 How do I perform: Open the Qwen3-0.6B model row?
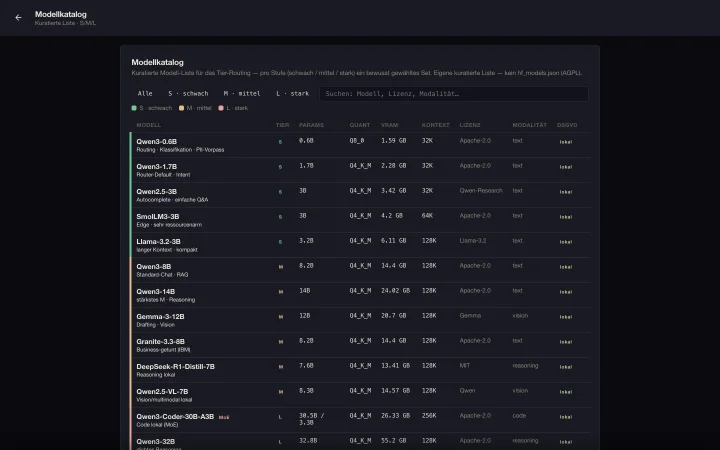click(x=360, y=145)
